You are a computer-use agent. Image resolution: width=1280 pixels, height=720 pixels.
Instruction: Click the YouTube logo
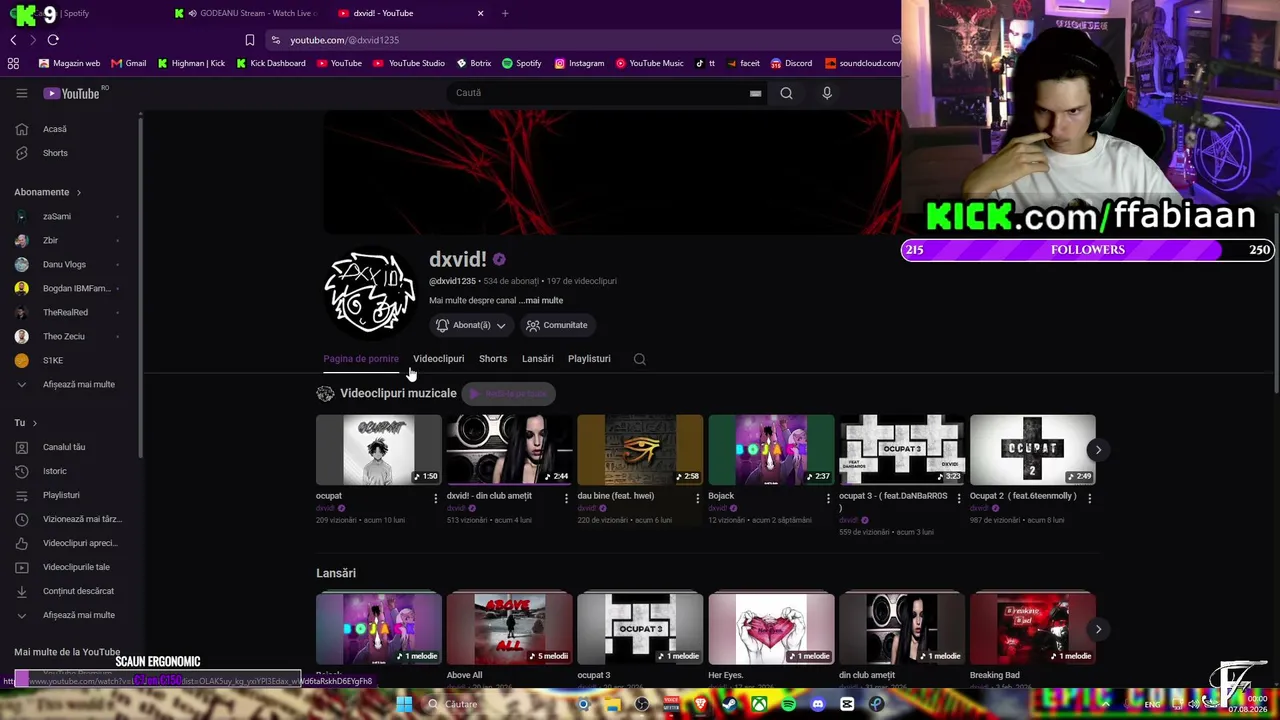click(72, 93)
